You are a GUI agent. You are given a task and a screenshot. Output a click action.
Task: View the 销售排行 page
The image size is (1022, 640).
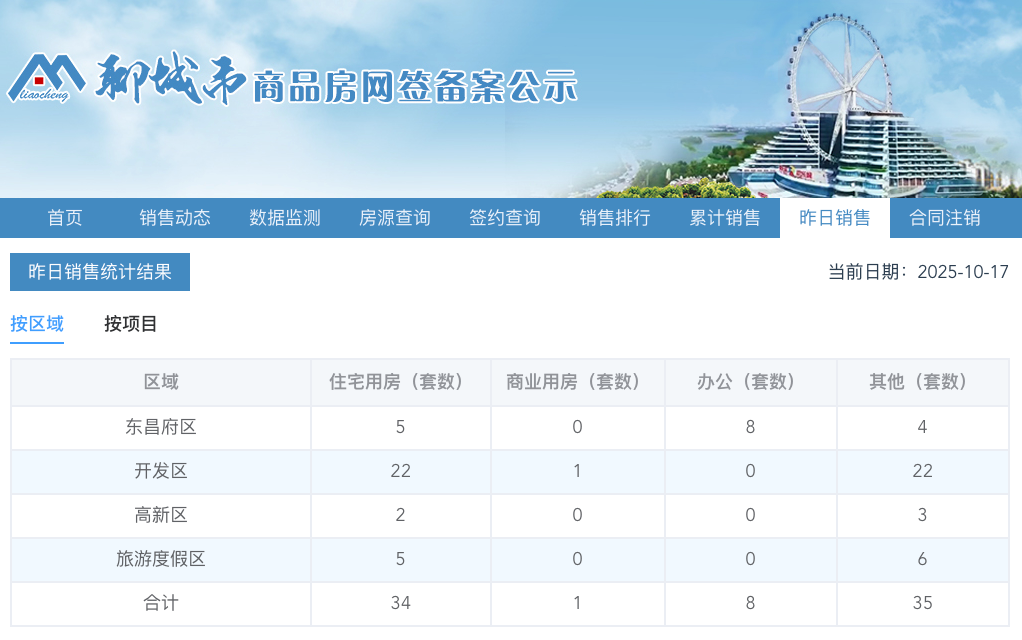614,218
